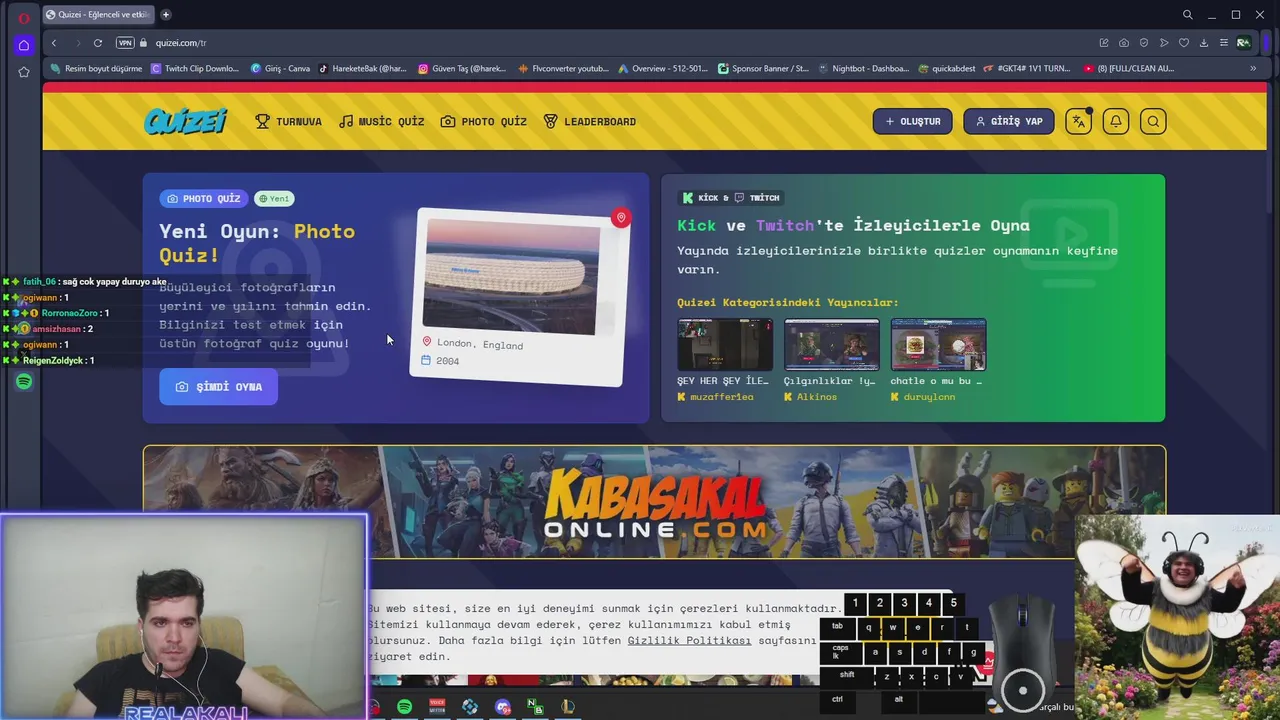1280x720 pixels.
Task: Open the HareketeBak TikTok bookmark
Action: click(x=363, y=68)
